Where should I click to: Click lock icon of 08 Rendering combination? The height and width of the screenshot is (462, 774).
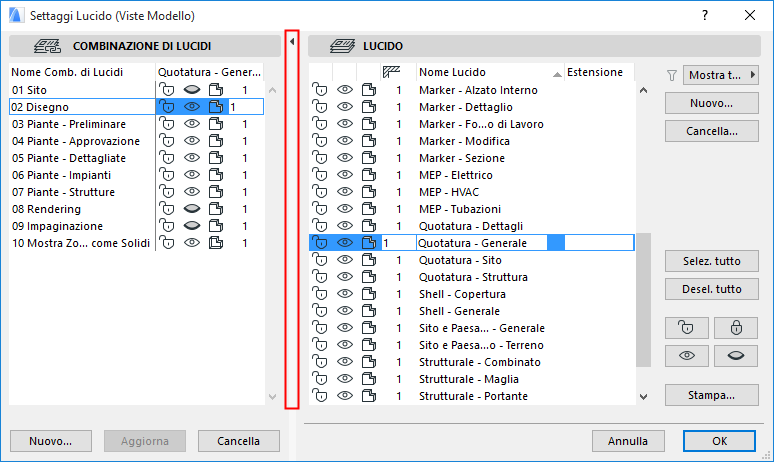(x=167, y=209)
